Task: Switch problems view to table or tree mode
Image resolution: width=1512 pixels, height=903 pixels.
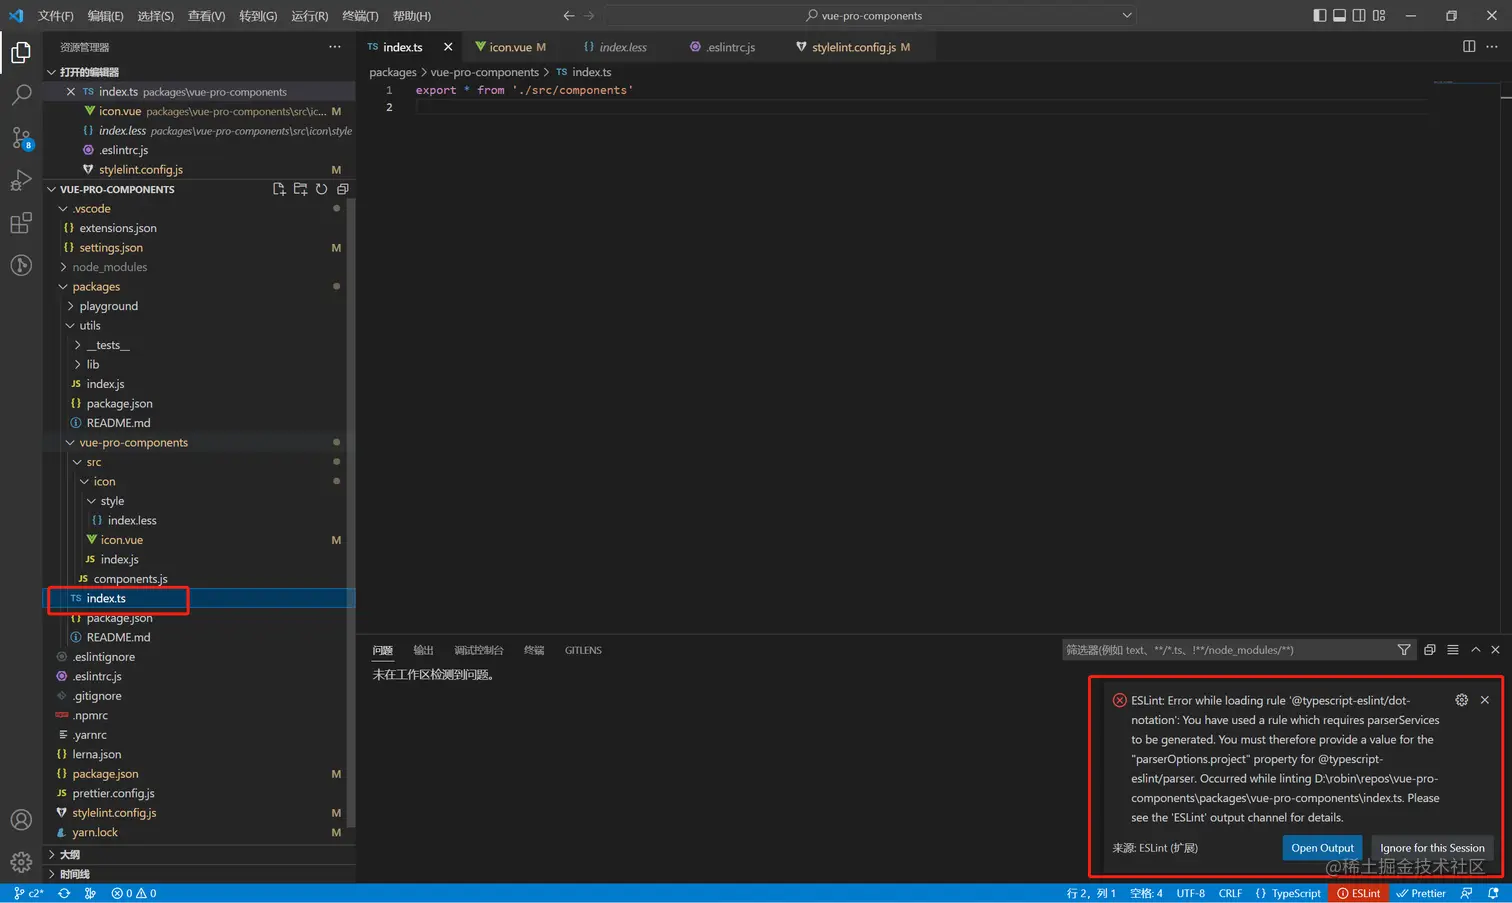Action: [x=1453, y=650]
